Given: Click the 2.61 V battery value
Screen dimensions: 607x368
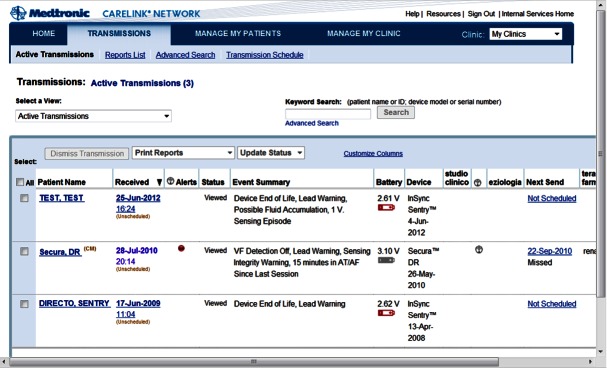Looking at the screenshot, I should point(388,198).
